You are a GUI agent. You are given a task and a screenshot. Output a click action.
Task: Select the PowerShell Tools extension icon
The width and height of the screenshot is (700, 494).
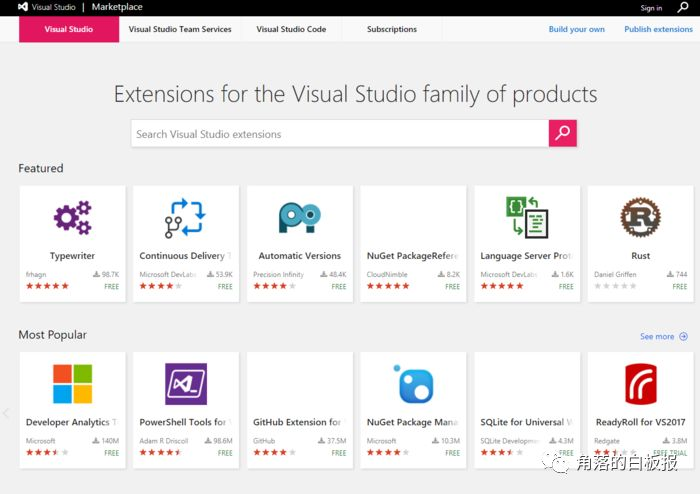click(x=185, y=384)
